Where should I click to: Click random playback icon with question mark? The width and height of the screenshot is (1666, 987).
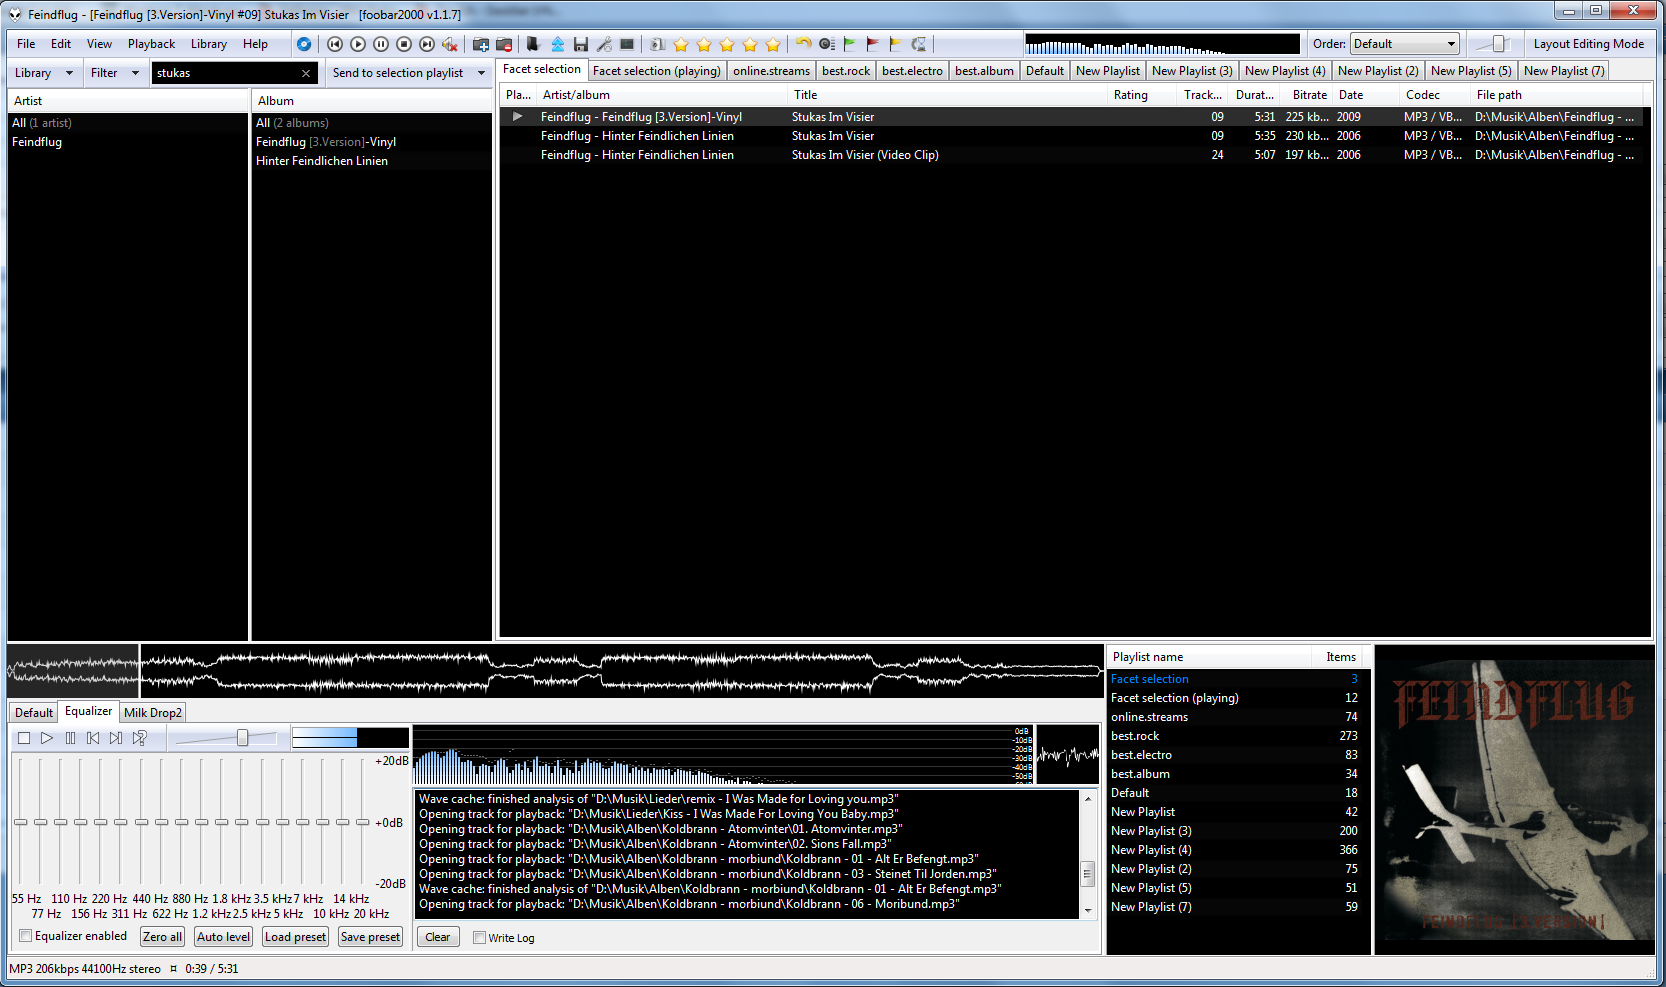point(139,738)
